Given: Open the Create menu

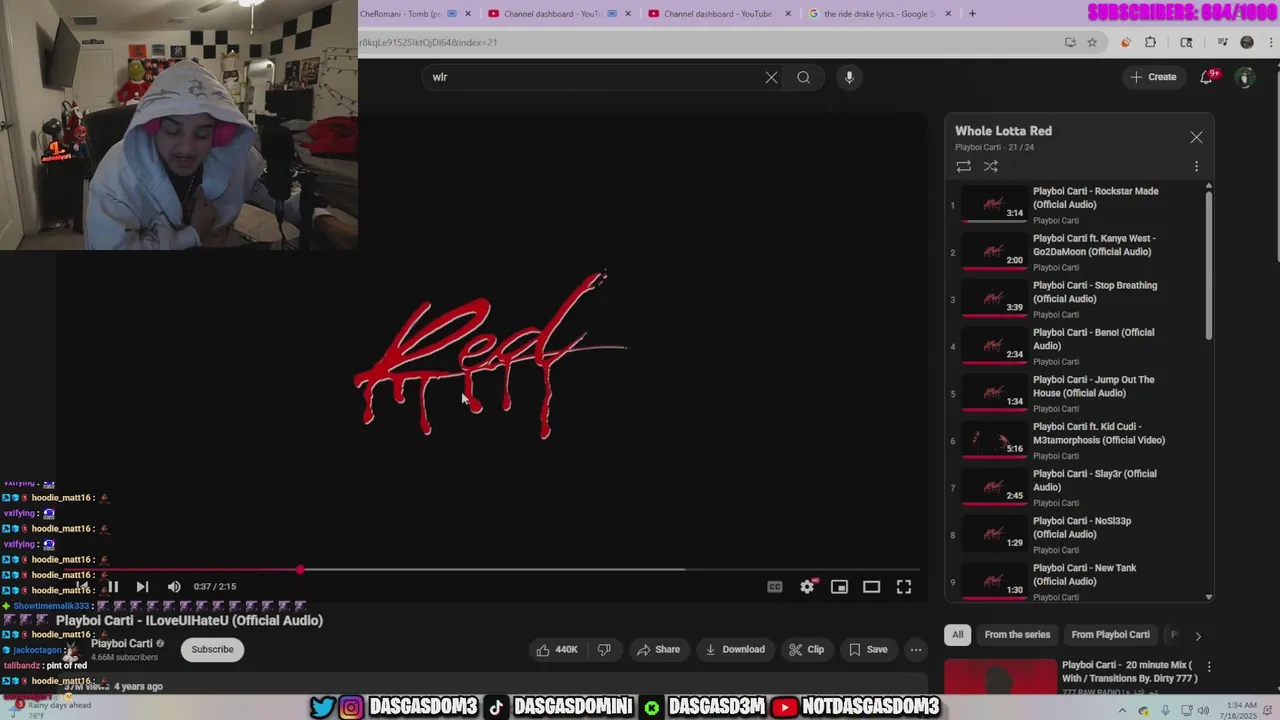Looking at the screenshot, I should tap(1153, 77).
